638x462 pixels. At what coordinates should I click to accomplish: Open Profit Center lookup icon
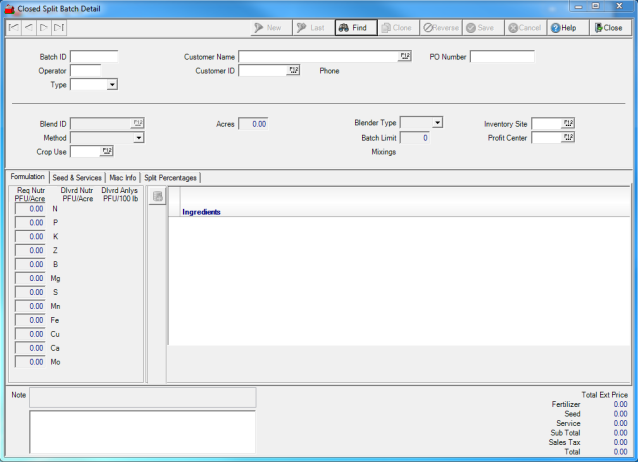(x=568, y=138)
